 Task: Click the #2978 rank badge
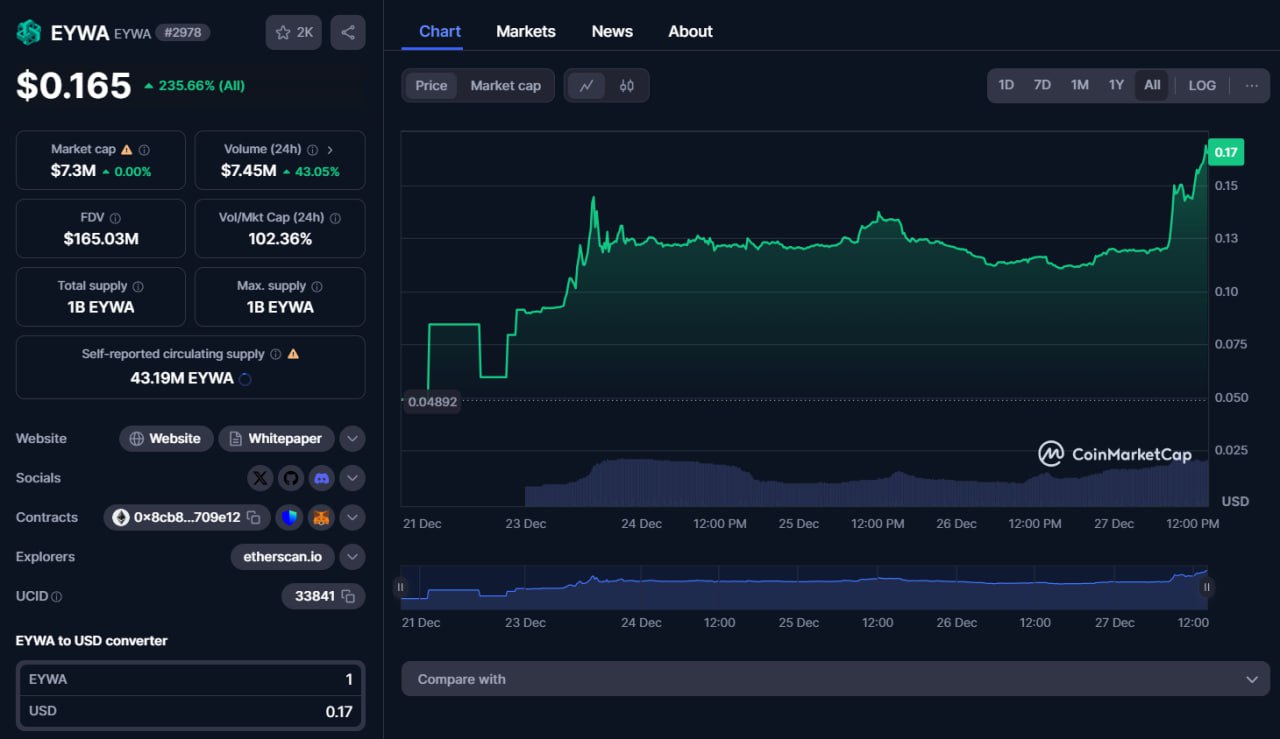[183, 33]
